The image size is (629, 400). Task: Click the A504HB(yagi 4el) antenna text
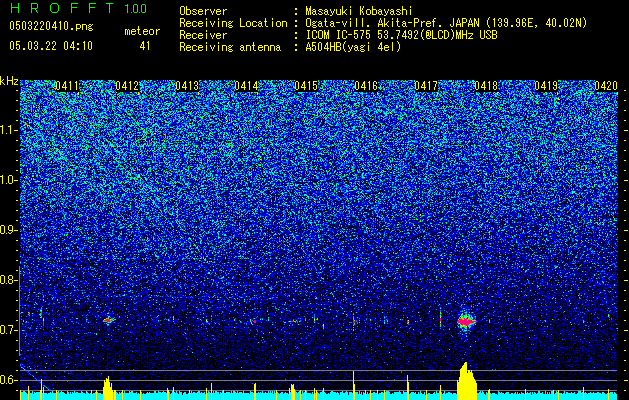[x=353, y=47]
